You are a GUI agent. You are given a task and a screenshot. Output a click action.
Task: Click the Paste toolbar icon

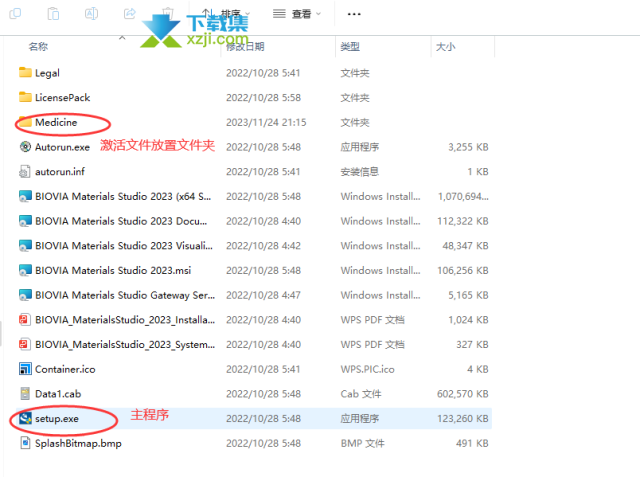pyautogui.click(x=53, y=13)
